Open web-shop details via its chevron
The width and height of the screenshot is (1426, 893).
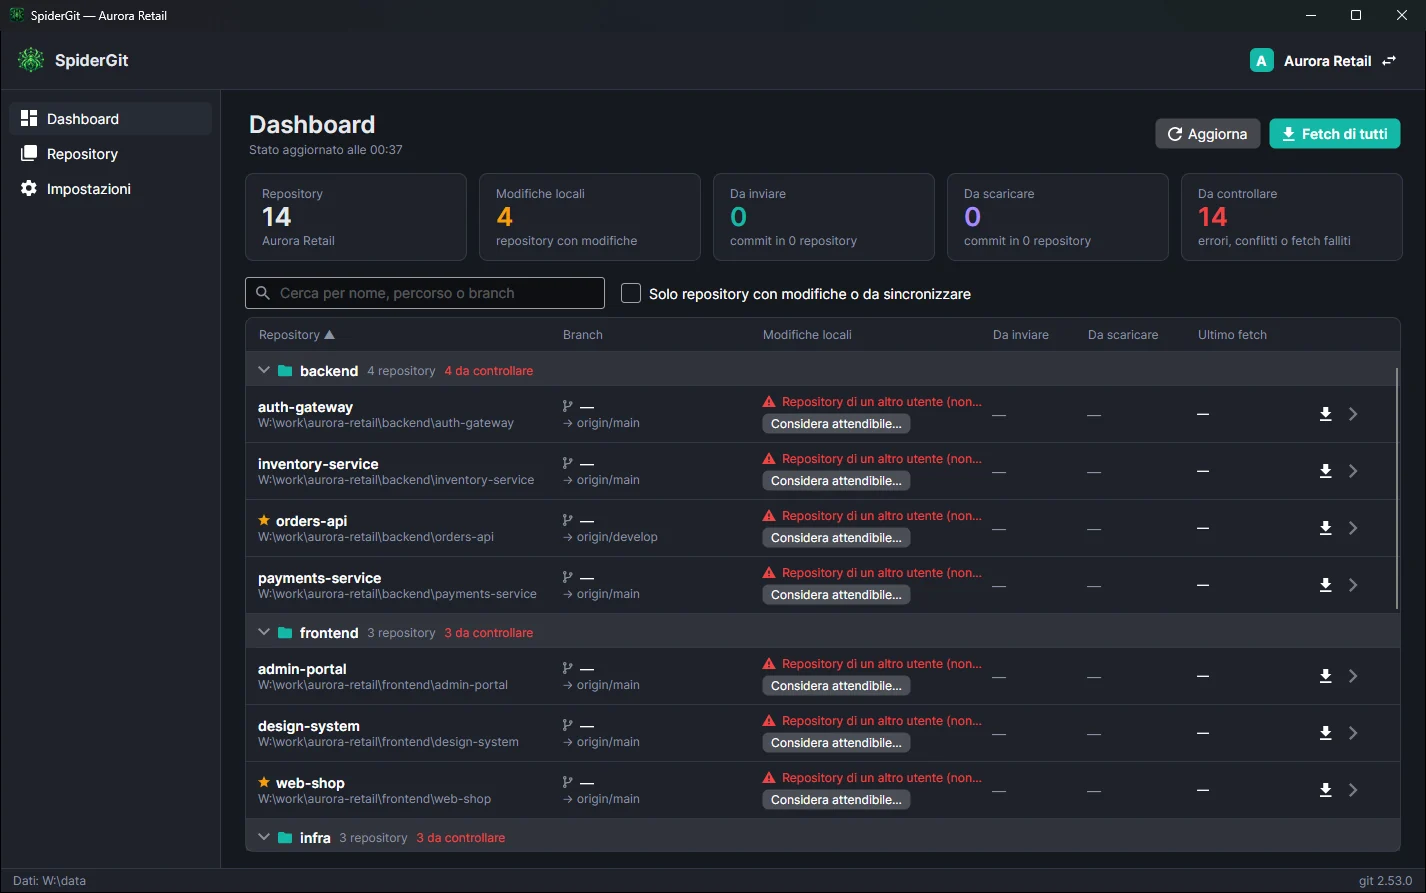coord(1353,790)
